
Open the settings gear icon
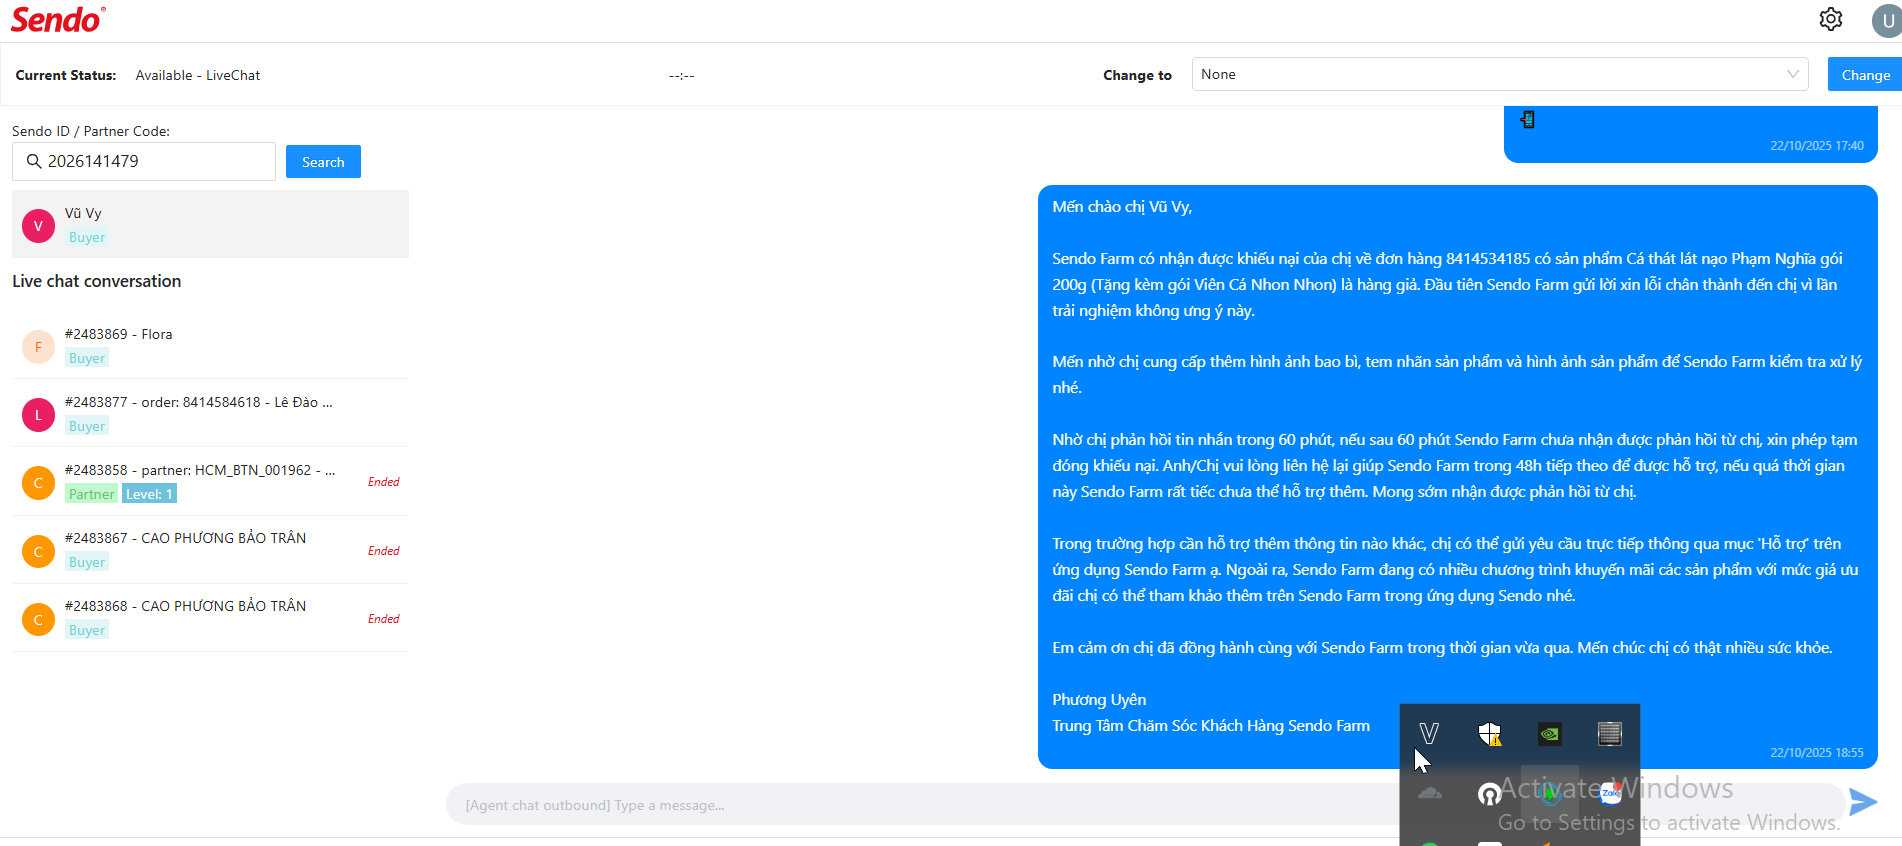point(1831,19)
